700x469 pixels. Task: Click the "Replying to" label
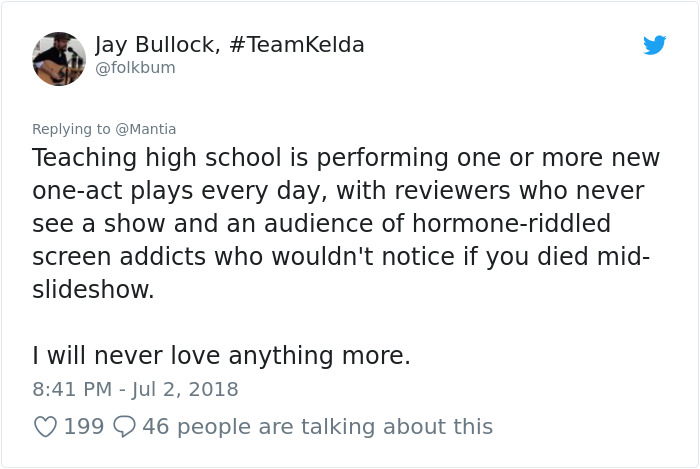coord(71,129)
